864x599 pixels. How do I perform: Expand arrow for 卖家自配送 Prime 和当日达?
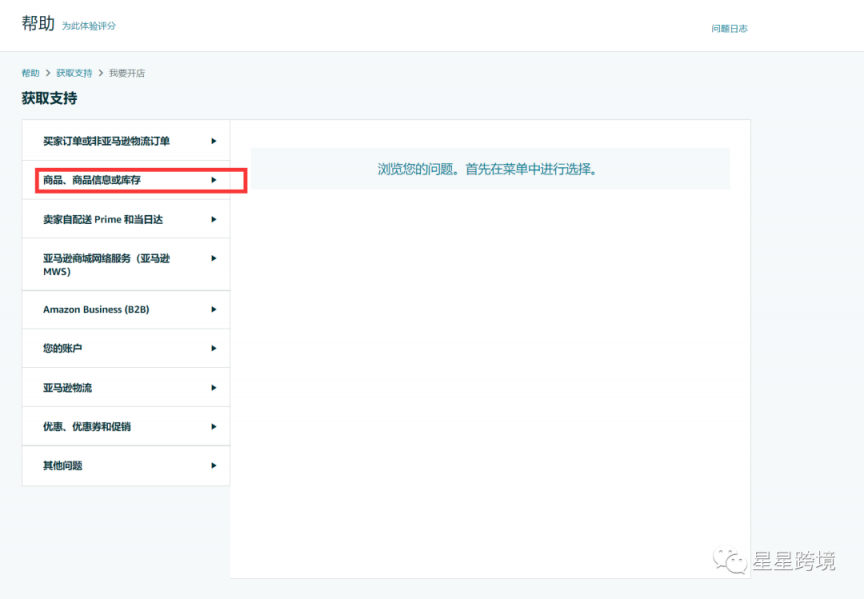pyautogui.click(x=214, y=219)
